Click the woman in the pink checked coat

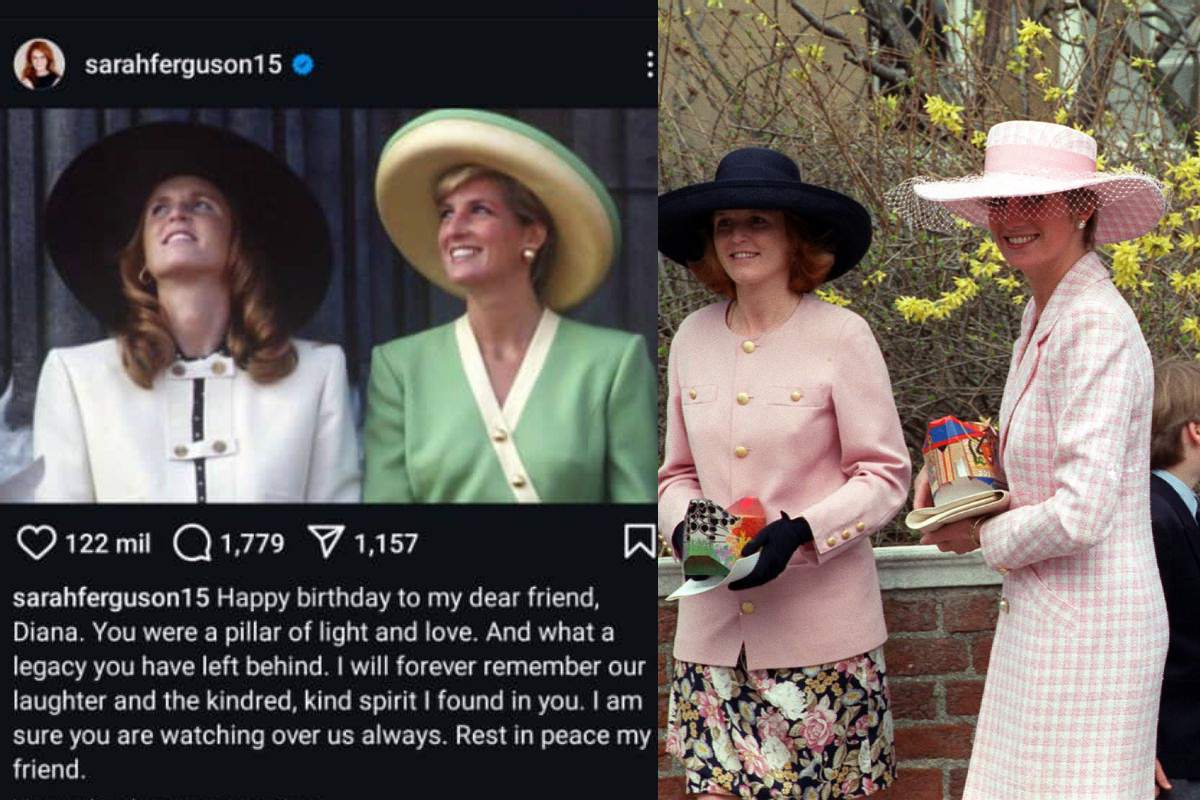click(1060, 480)
